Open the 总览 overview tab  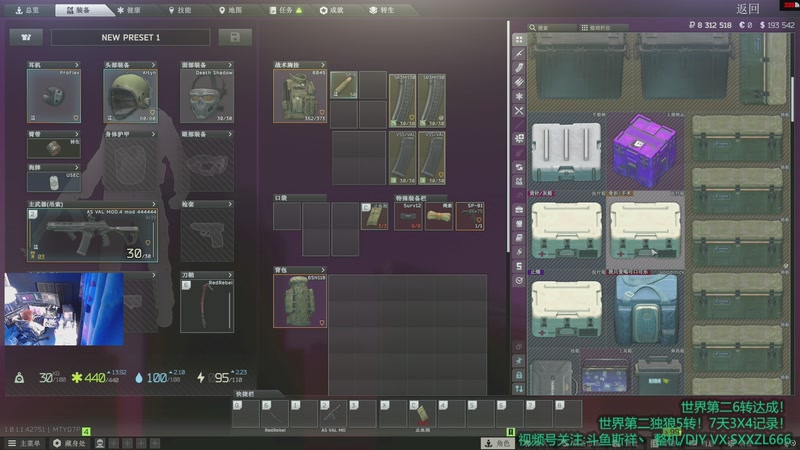click(27, 10)
